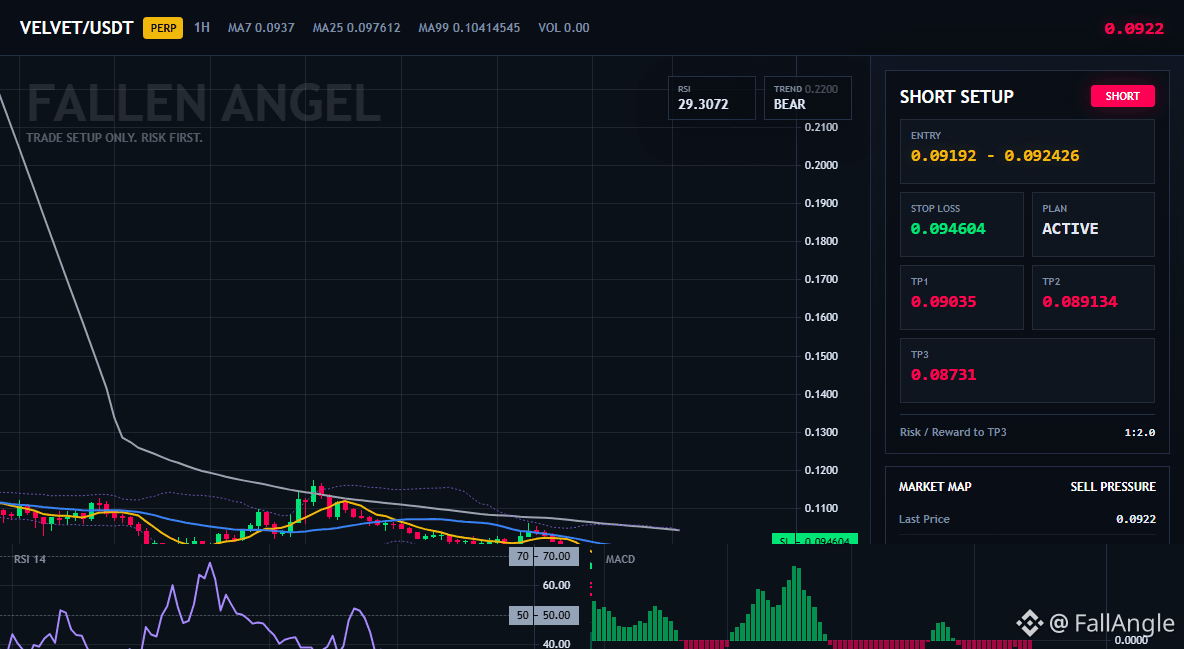Click the MARKET MAP heading

[x=935, y=487]
